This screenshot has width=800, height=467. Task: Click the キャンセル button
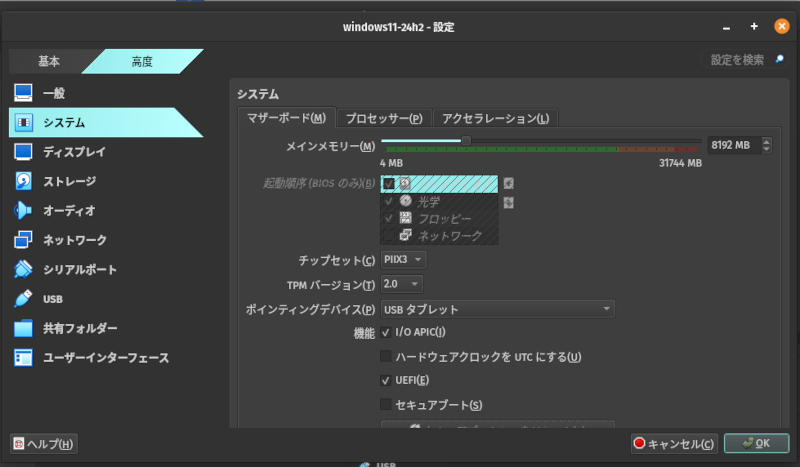[x=673, y=443]
